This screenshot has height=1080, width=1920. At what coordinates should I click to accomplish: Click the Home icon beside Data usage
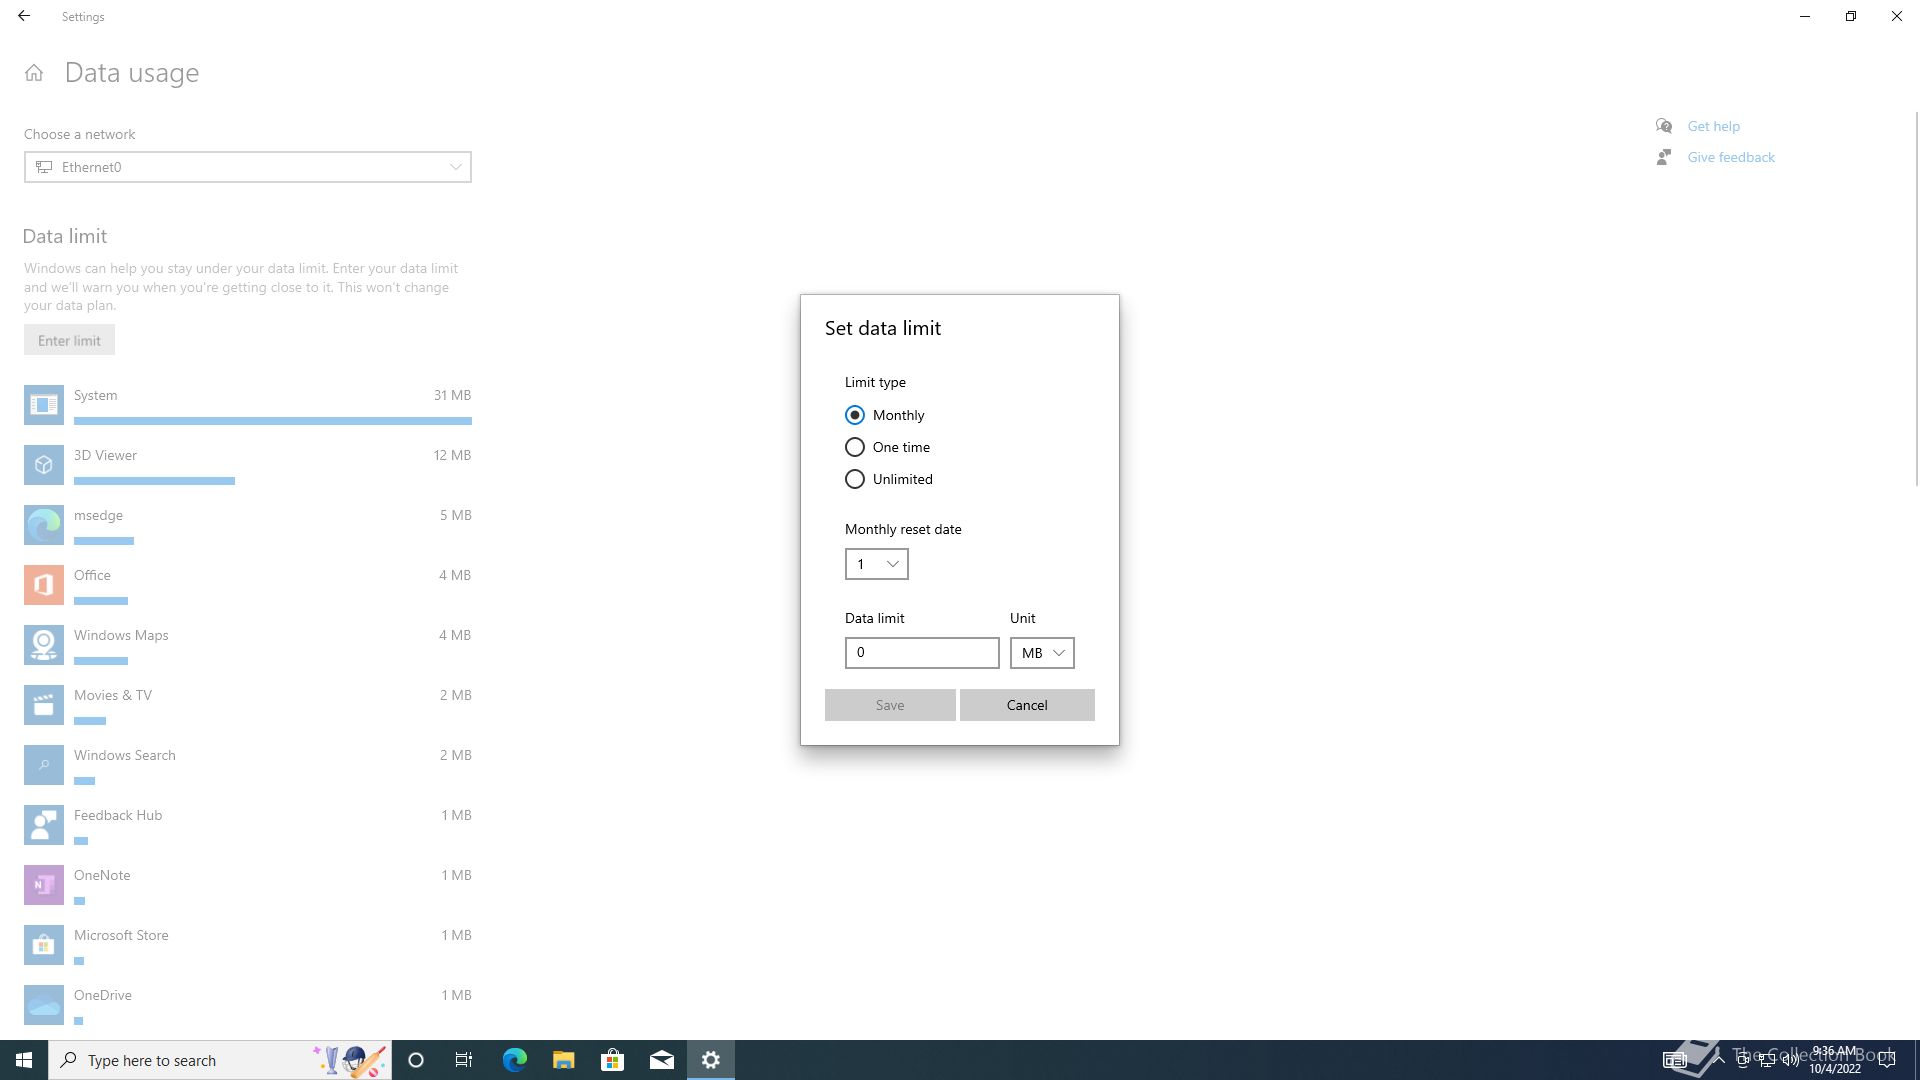click(34, 73)
